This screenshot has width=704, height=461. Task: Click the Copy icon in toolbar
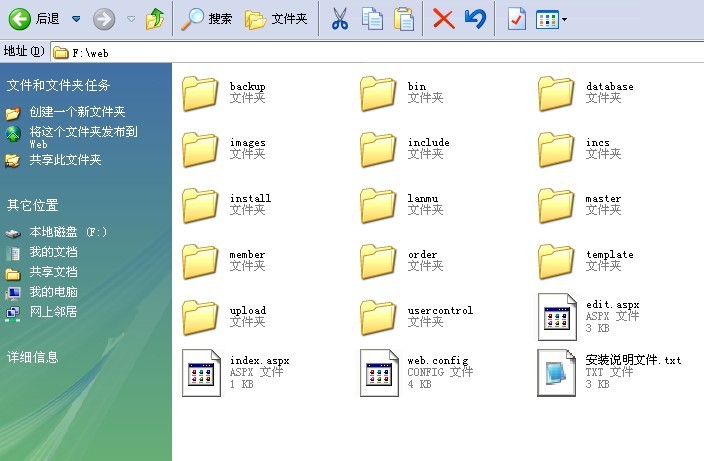click(372, 18)
